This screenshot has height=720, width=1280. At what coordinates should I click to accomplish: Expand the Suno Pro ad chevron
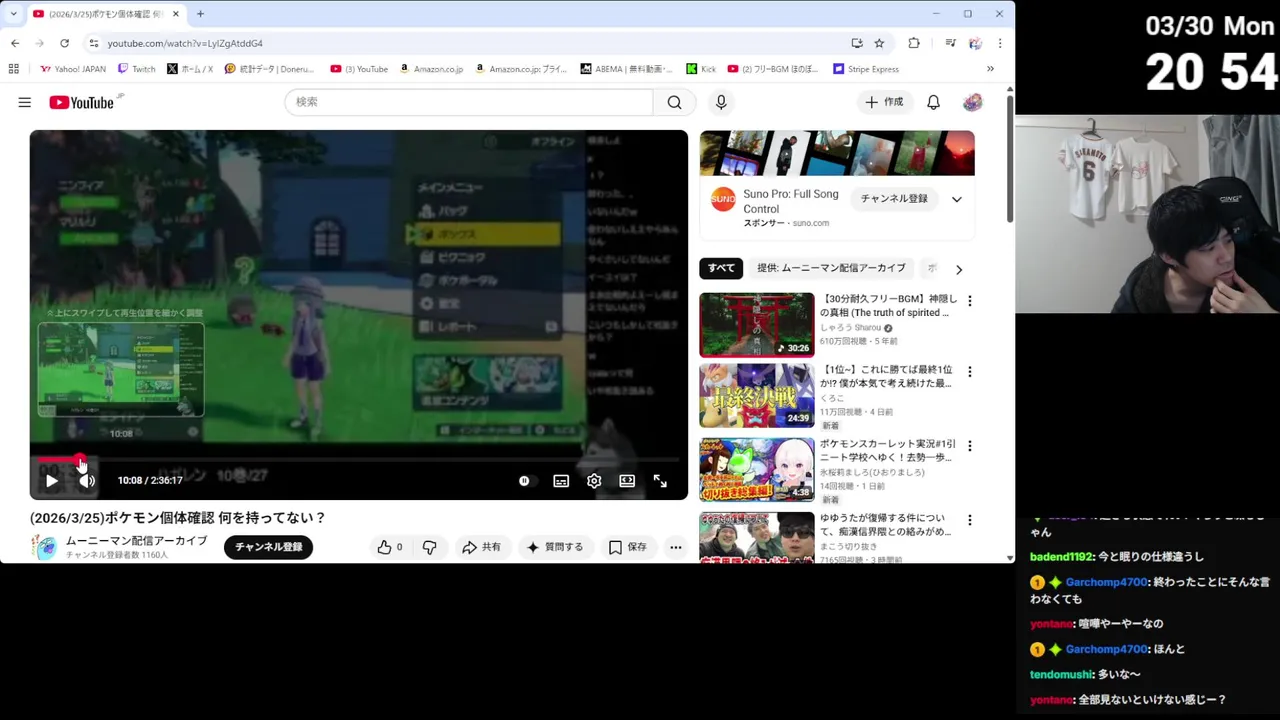(x=956, y=199)
